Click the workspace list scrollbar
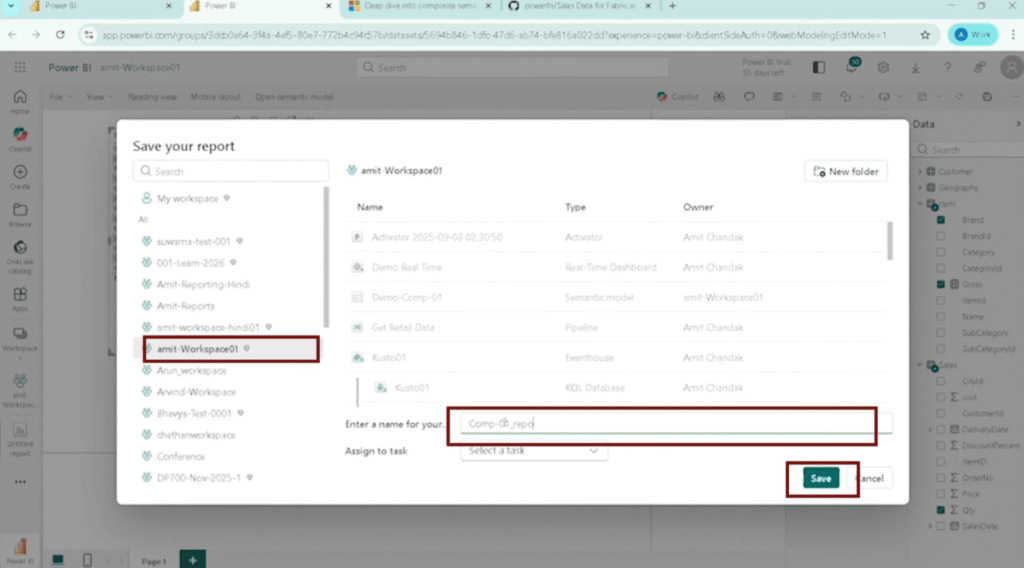 326,257
